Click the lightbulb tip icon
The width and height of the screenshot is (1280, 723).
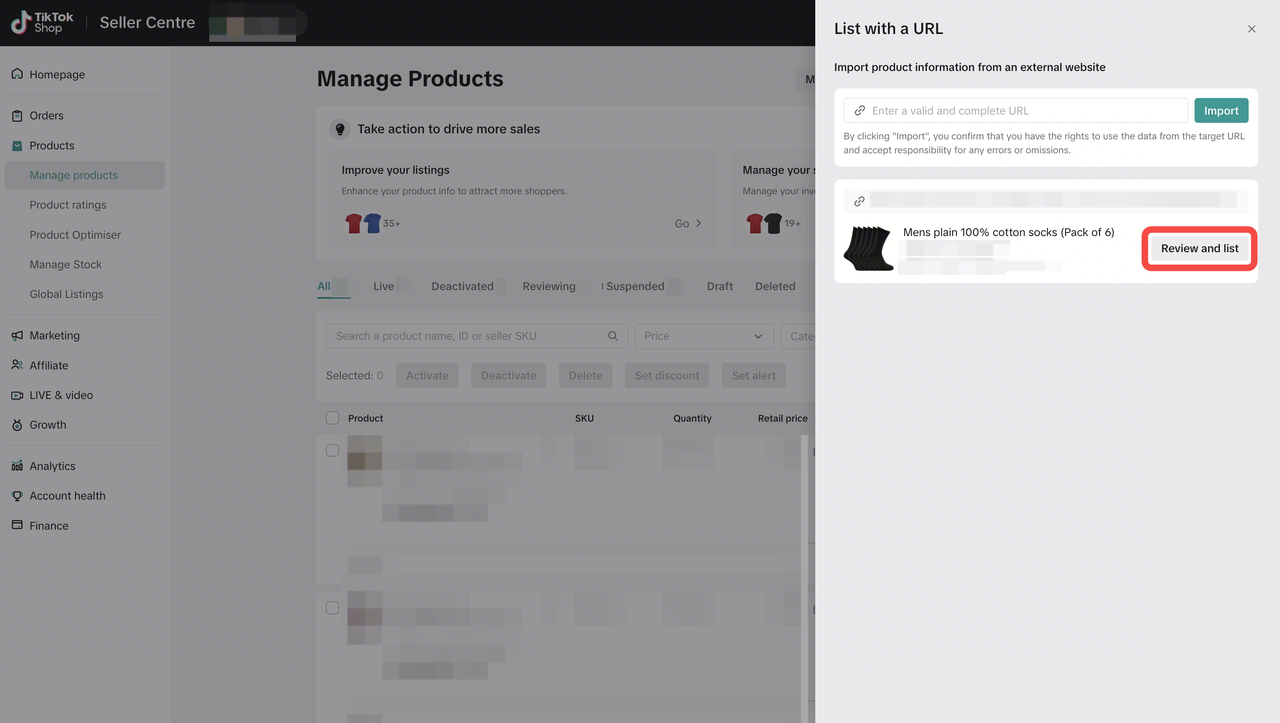[x=340, y=129]
